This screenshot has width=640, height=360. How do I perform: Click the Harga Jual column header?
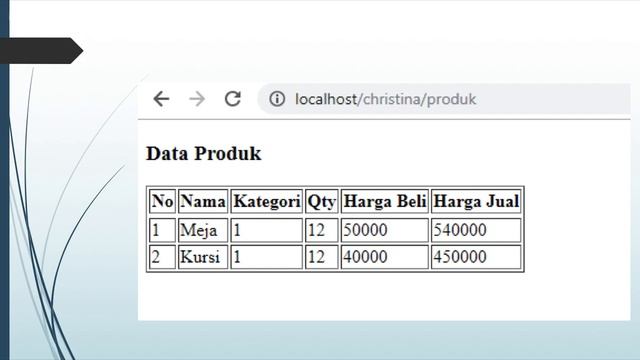pos(476,201)
